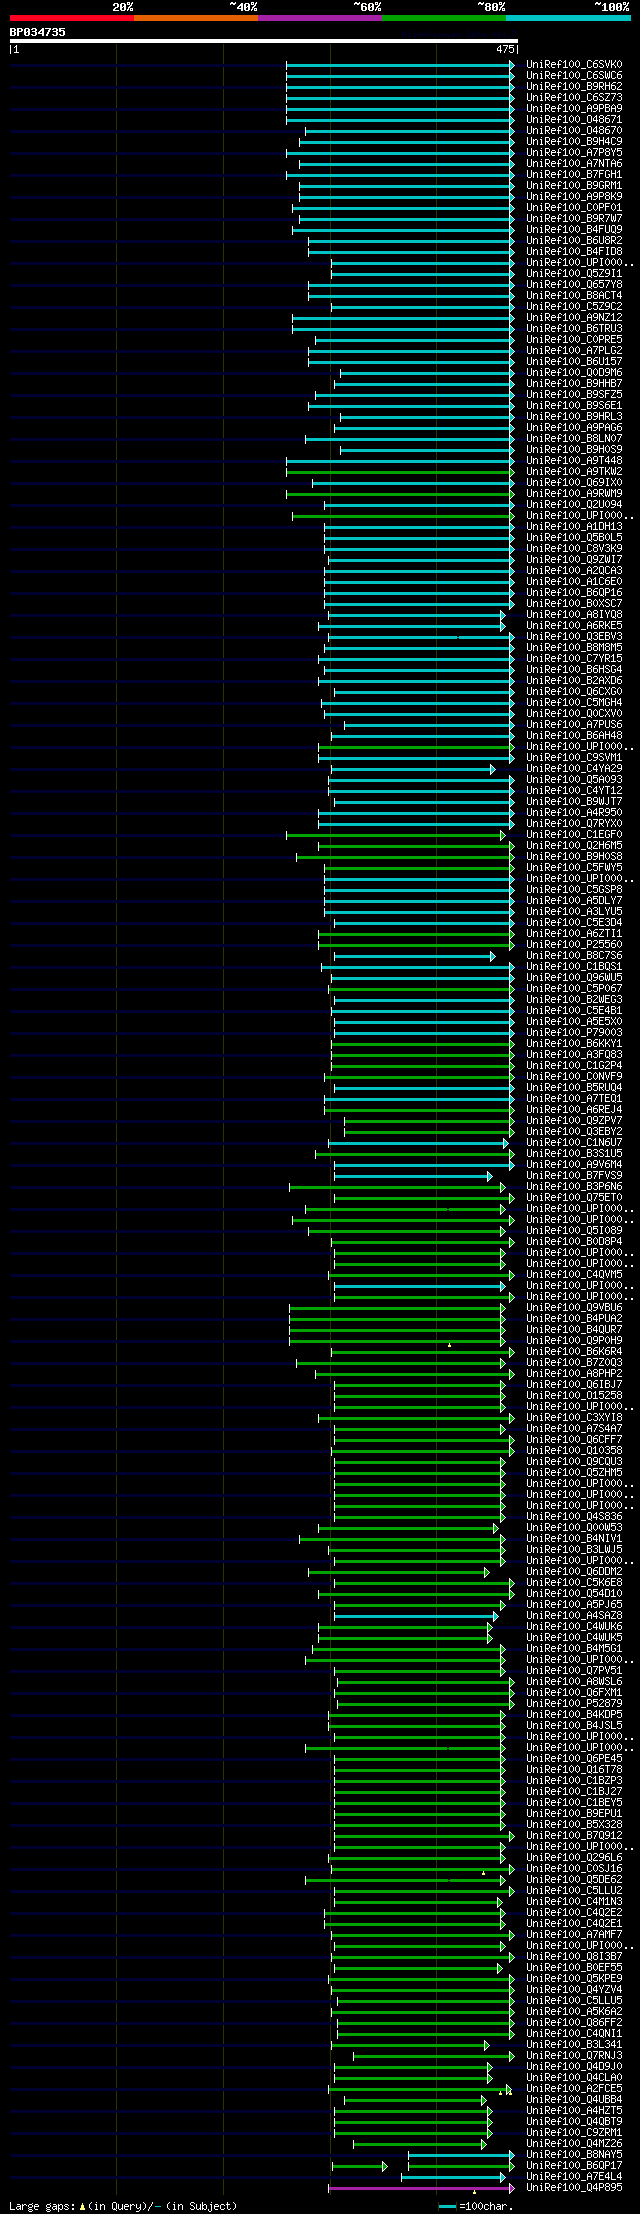
Task: Click UniRef100_A7PUS6 label
Action: (x=574, y=725)
